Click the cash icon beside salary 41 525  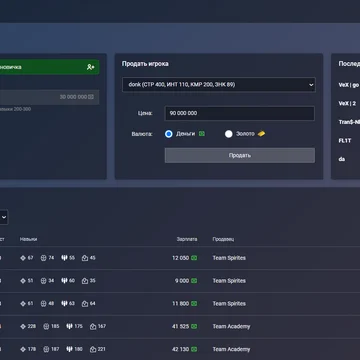click(194, 326)
